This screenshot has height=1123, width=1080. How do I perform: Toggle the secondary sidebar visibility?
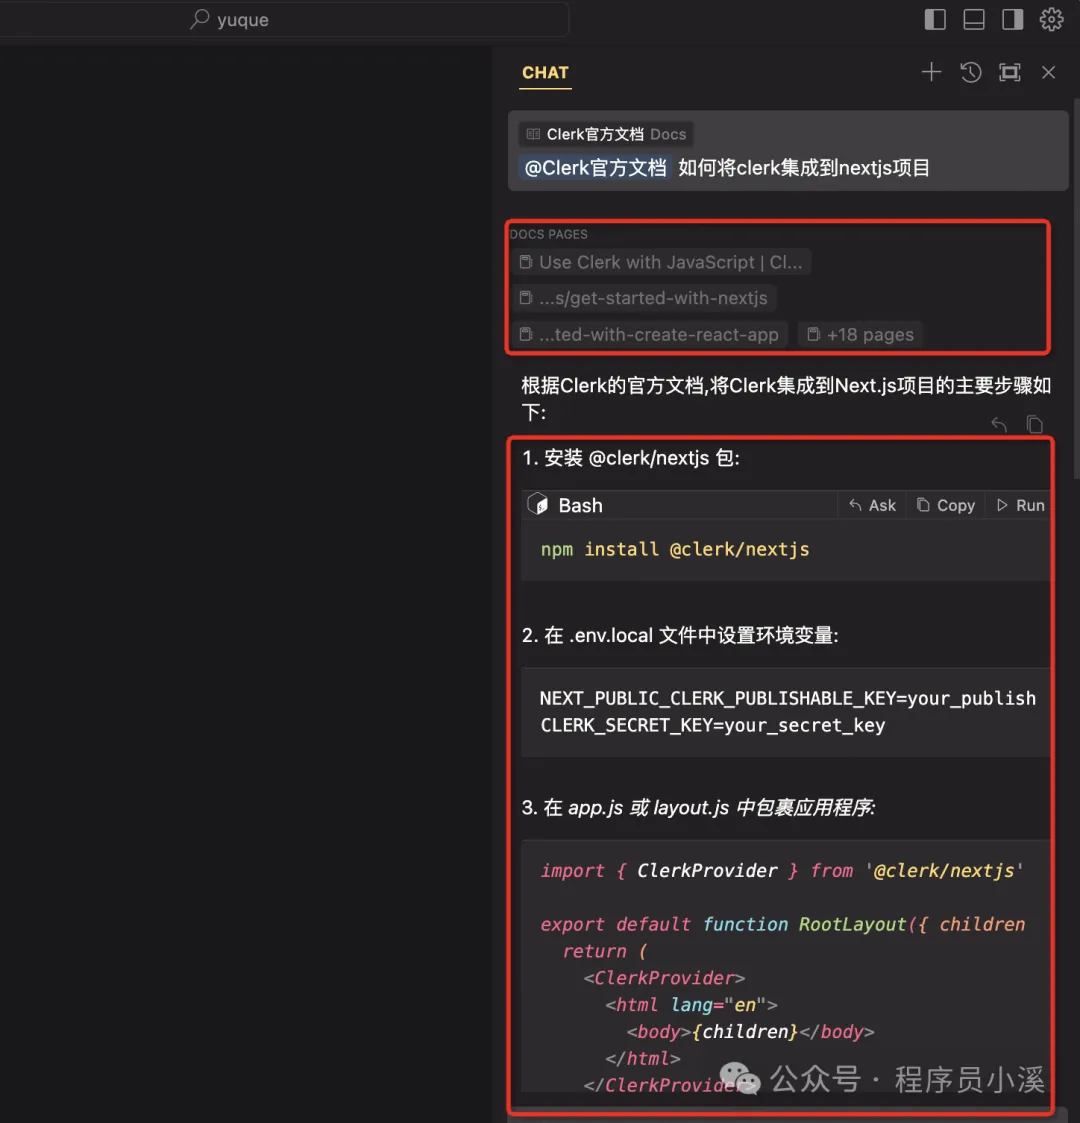tap(1012, 18)
